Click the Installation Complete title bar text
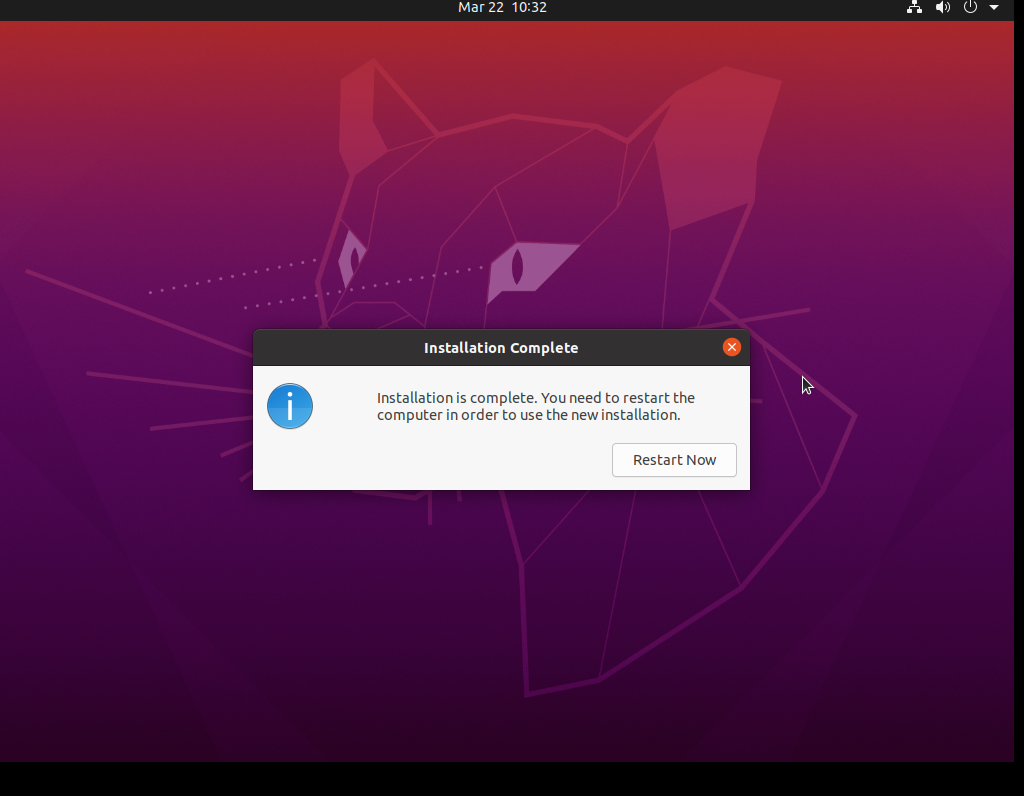Image resolution: width=1024 pixels, height=796 pixels. (501, 347)
